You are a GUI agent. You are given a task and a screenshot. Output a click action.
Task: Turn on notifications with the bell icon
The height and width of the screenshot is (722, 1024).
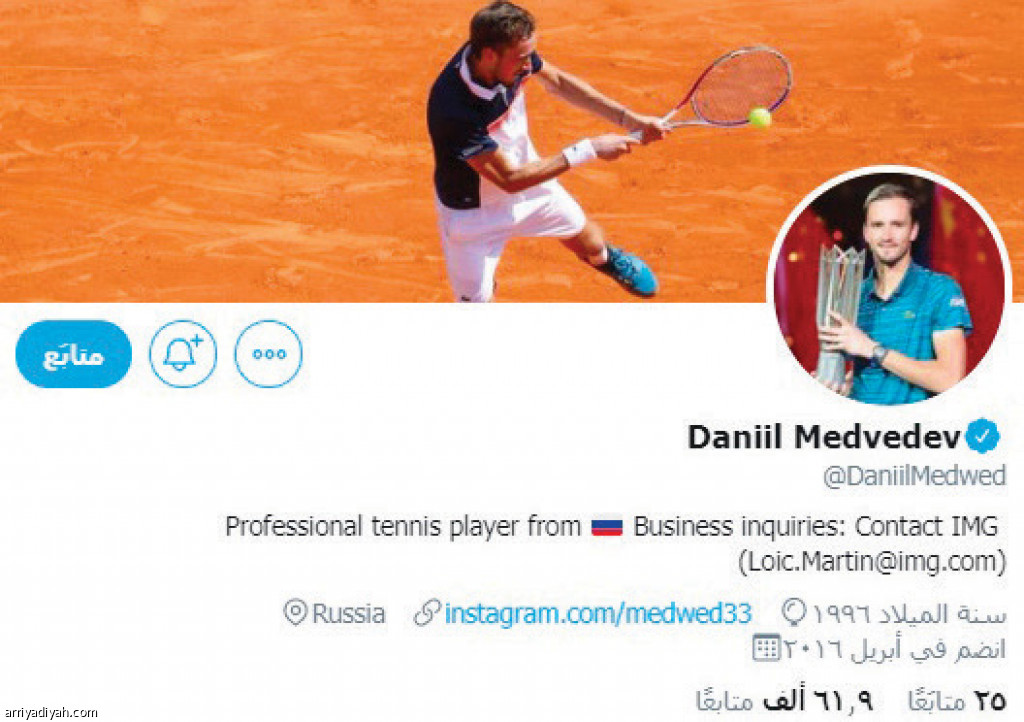coord(183,354)
